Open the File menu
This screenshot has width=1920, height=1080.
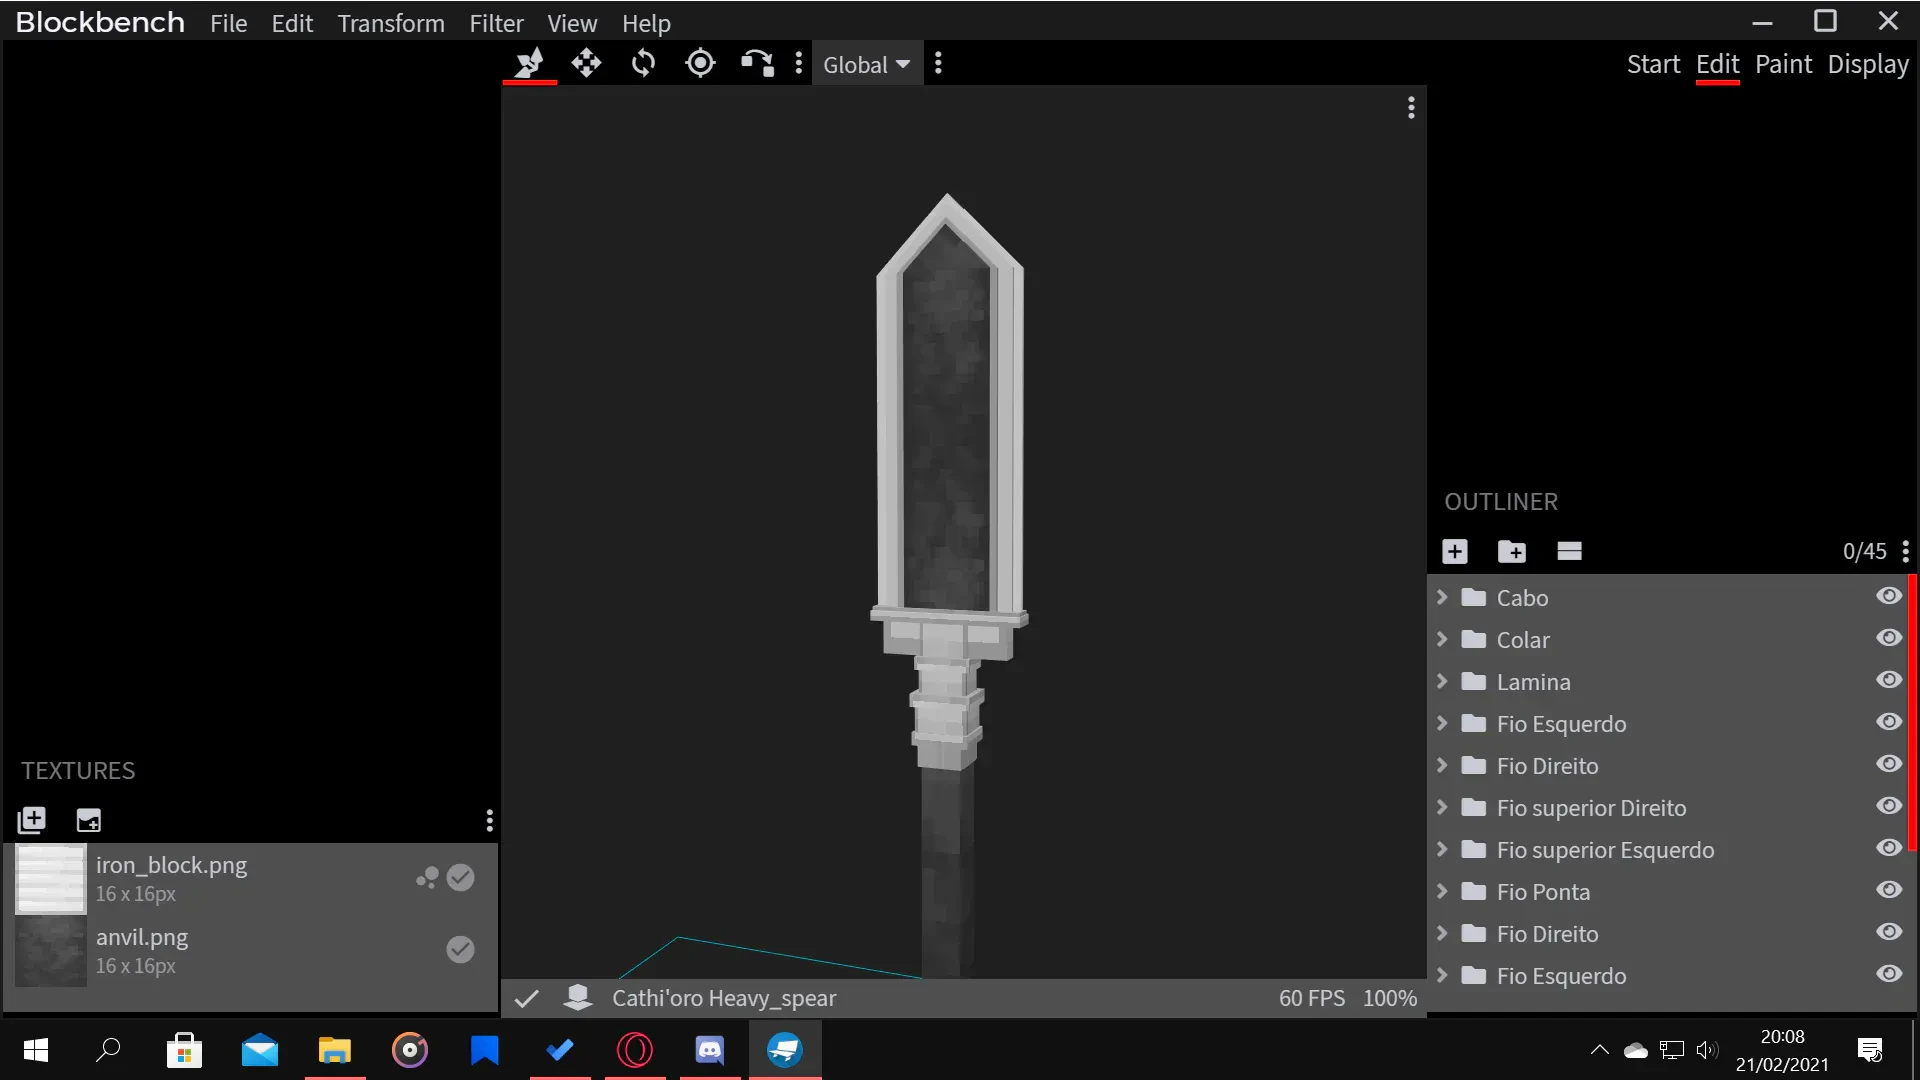(228, 23)
